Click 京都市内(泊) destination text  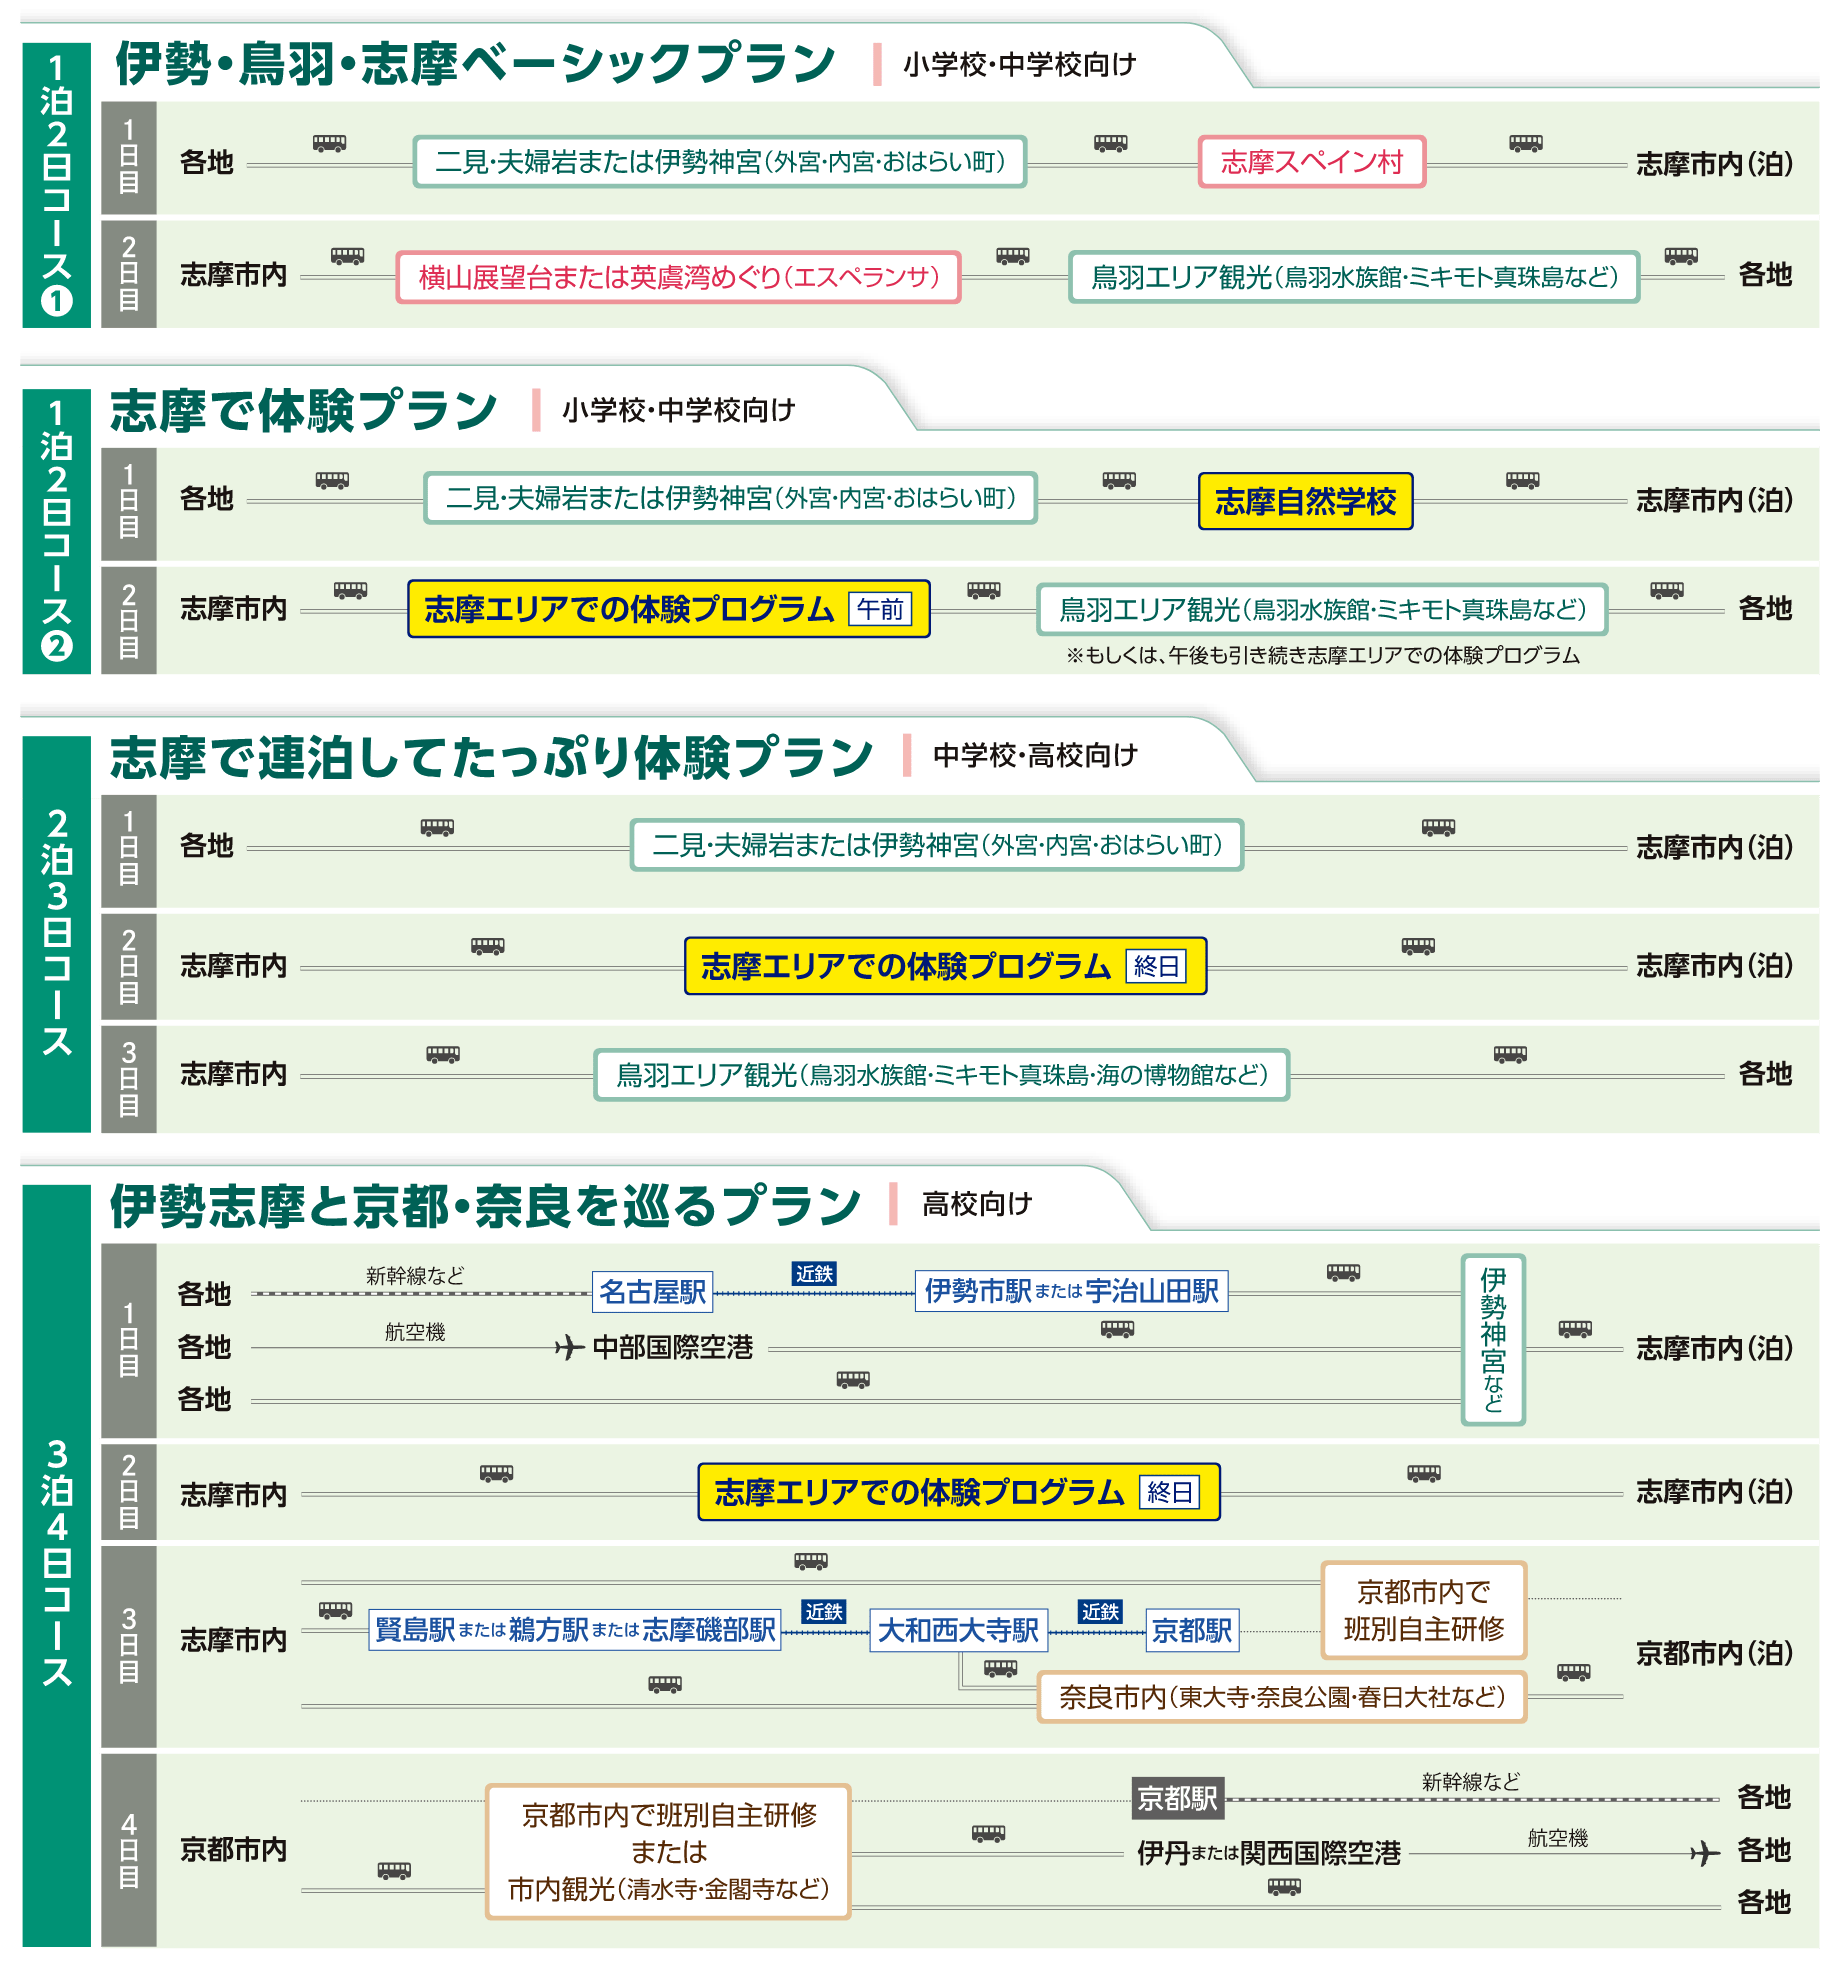point(1714,1653)
